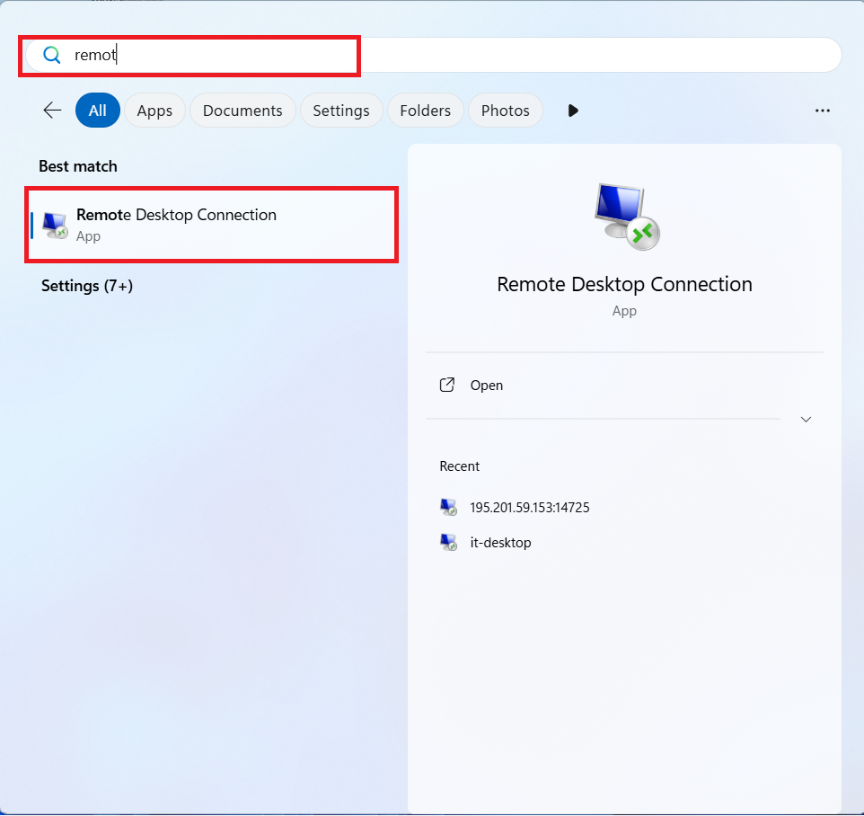864x816 pixels.
Task: Click the Open action in details pane
Action: [487, 385]
